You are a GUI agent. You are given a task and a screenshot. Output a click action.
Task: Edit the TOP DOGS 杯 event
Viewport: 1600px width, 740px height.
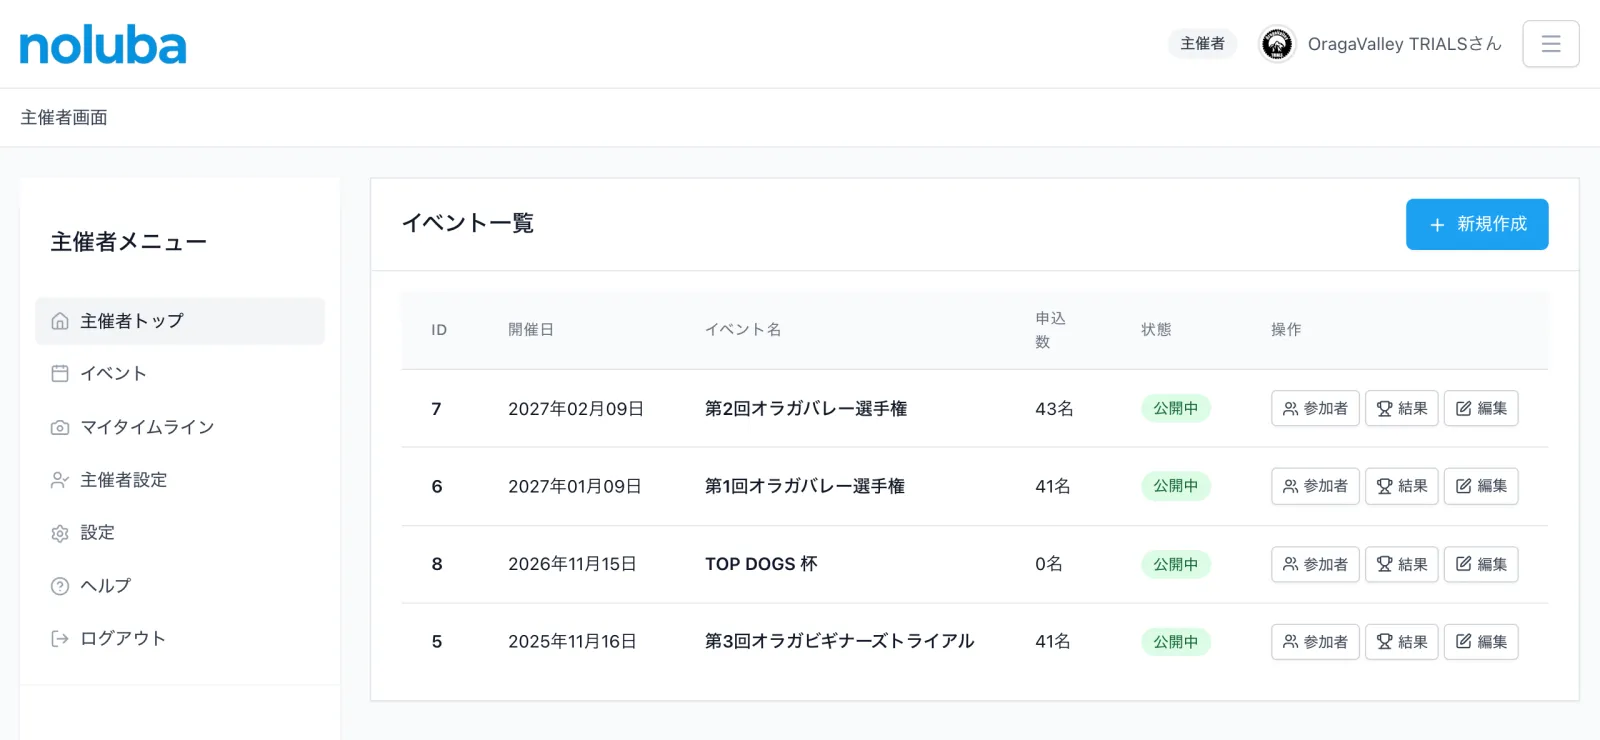(x=1481, y=564)
